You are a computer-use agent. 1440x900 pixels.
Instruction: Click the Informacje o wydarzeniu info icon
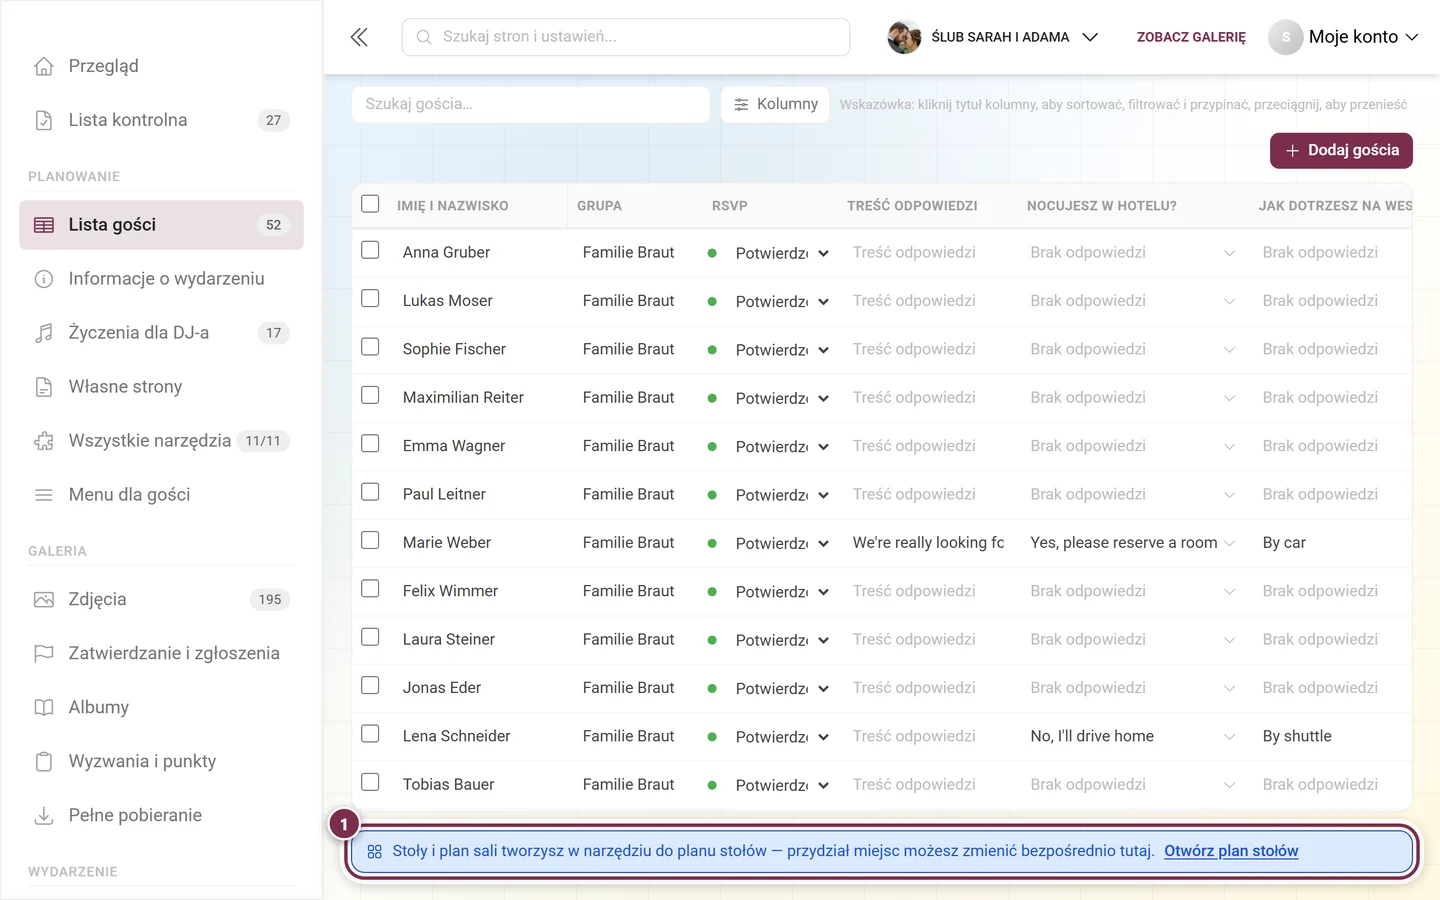[44, 279]
